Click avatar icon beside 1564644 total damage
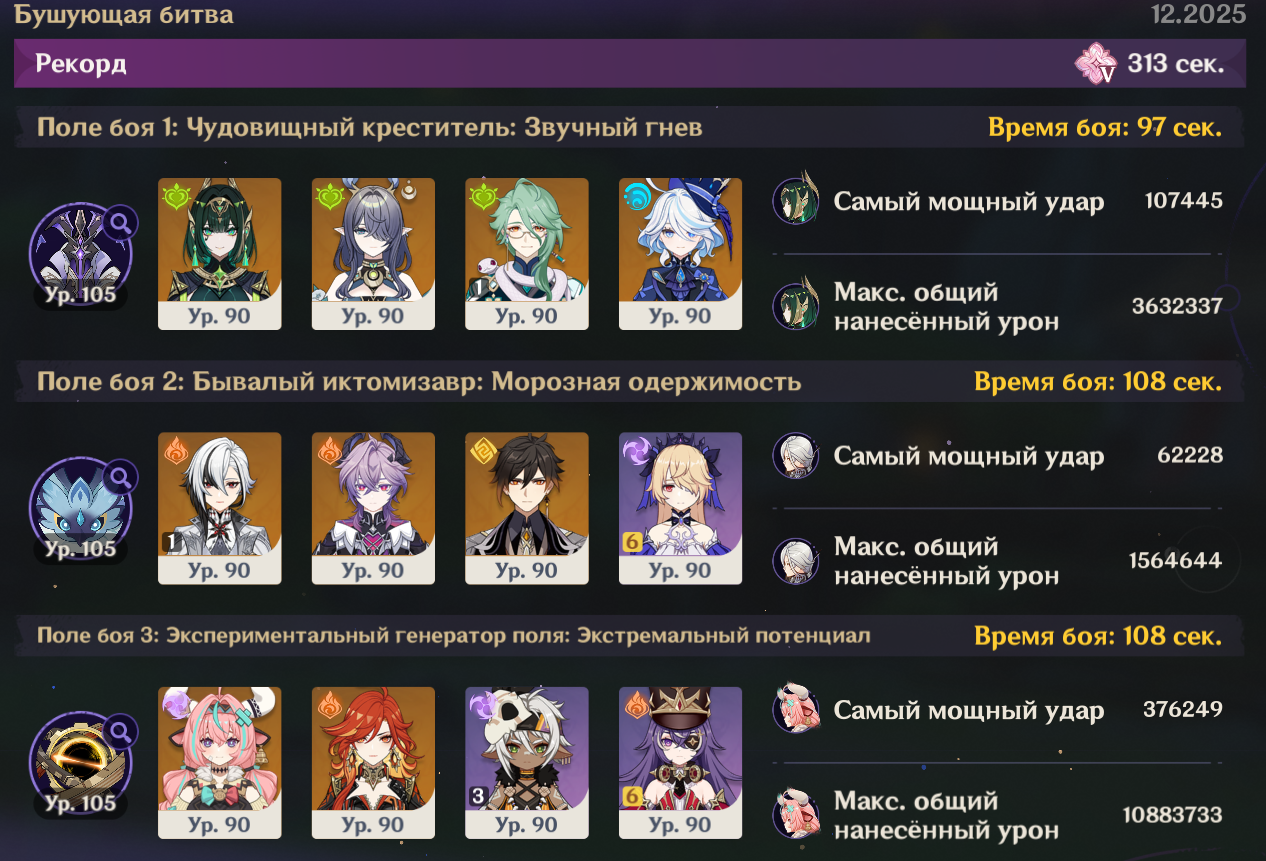Viewport: 1266px width, 861px height. tap(797, 561)
